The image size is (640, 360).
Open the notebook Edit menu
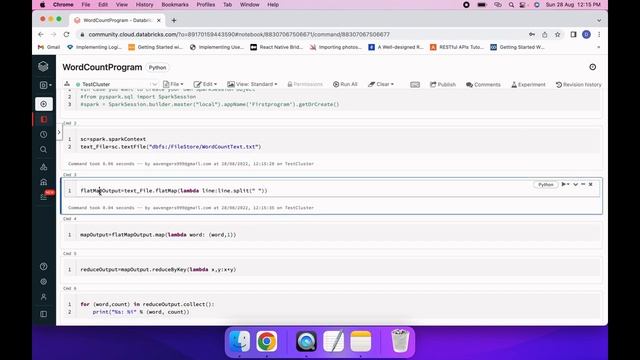tap(205, 84)
